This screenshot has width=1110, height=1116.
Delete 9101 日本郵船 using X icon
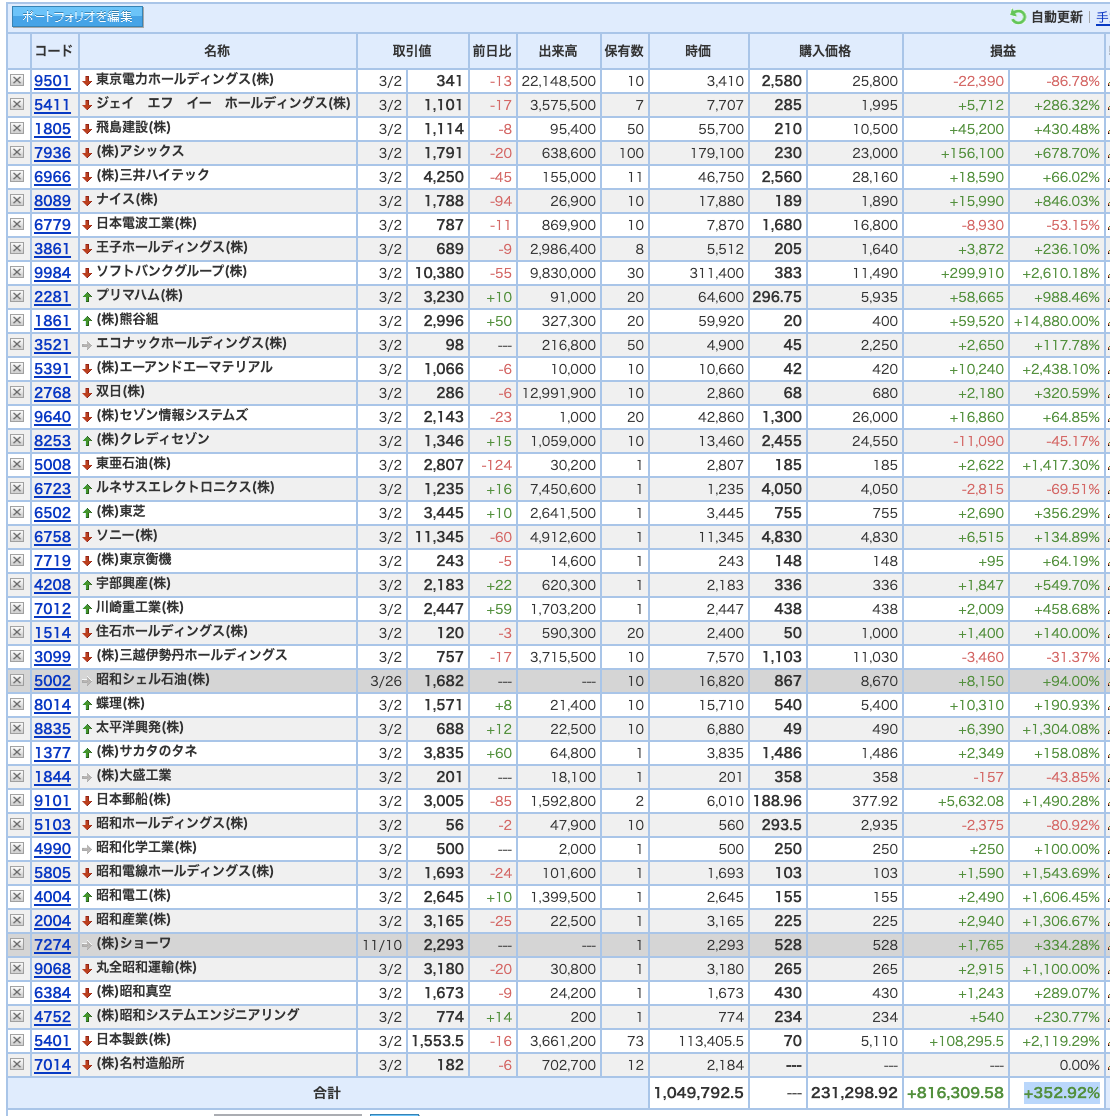click(x=17, y=801)
